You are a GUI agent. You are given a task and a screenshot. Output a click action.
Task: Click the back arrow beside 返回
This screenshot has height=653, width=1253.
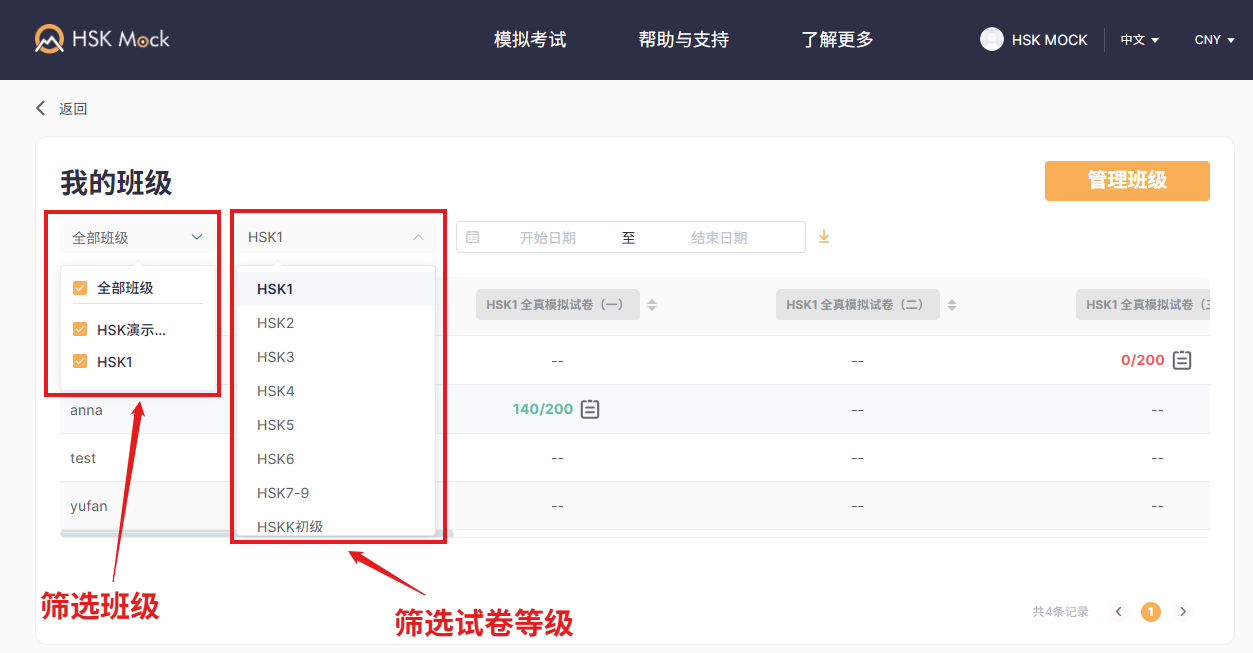[39, 107]
